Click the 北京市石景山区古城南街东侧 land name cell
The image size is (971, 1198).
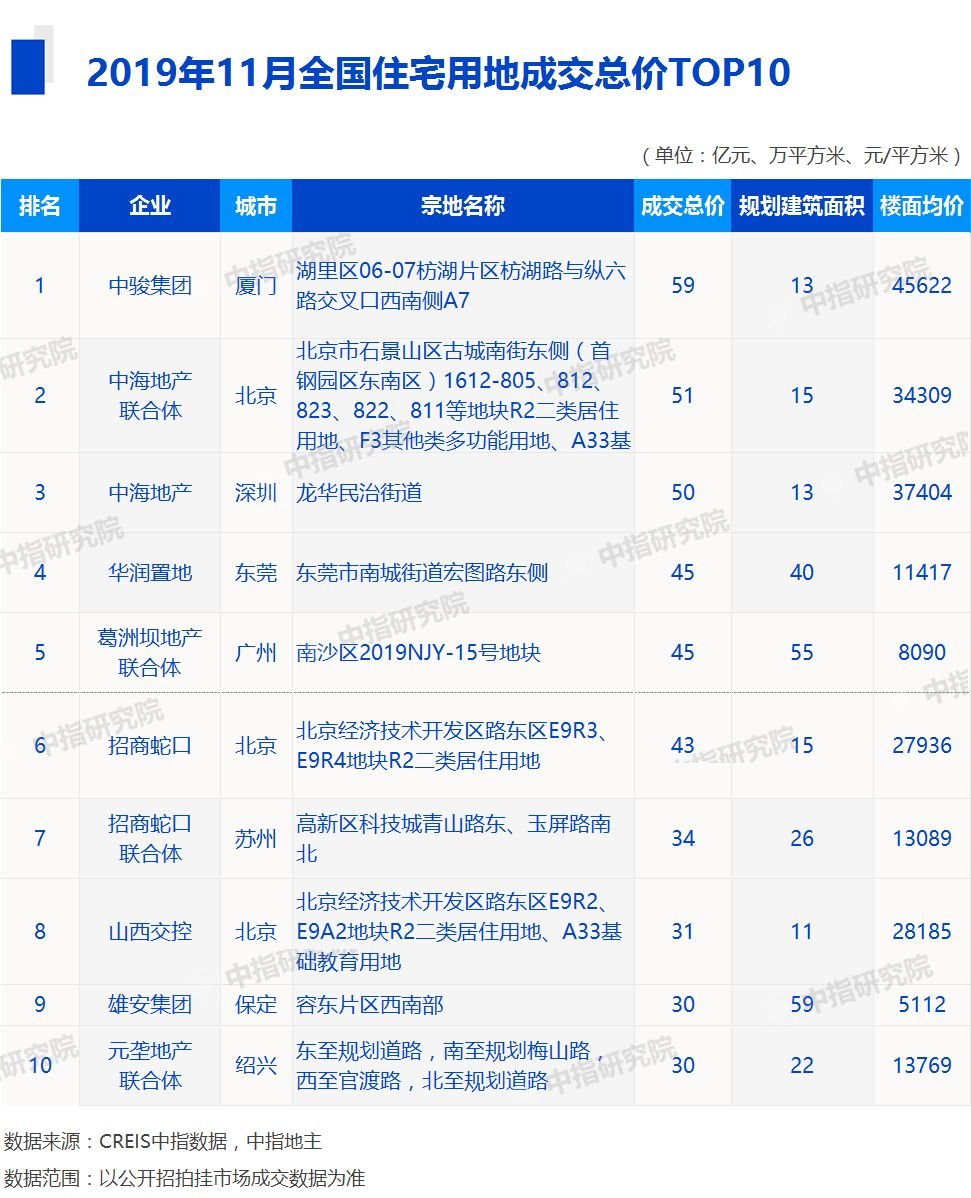[x=463, y=395]
